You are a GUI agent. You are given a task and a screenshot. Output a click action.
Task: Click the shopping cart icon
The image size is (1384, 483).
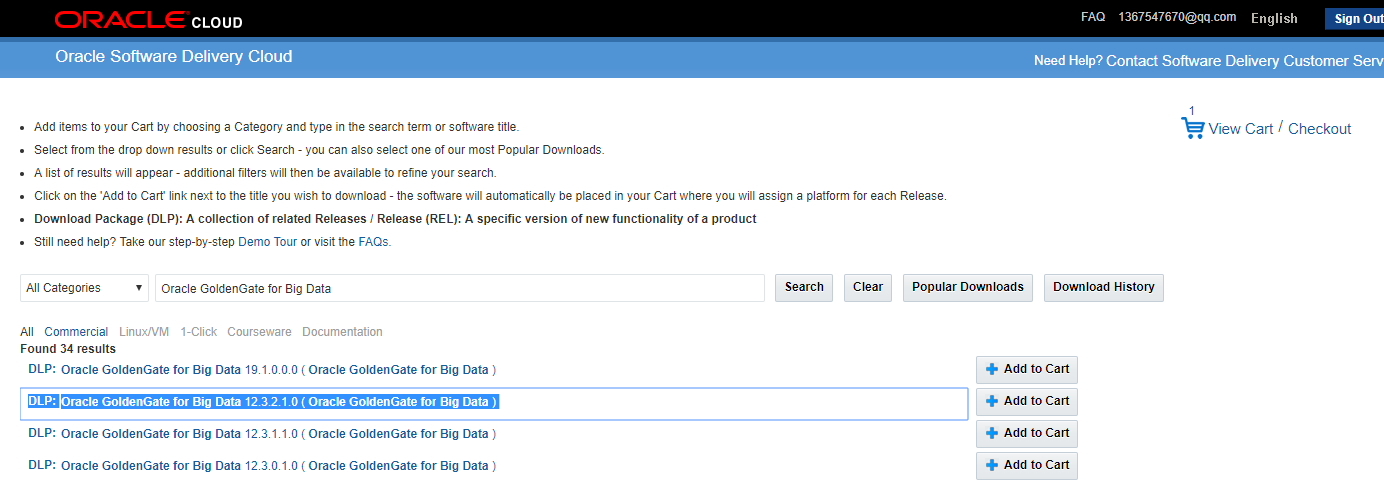point(1192,128)
